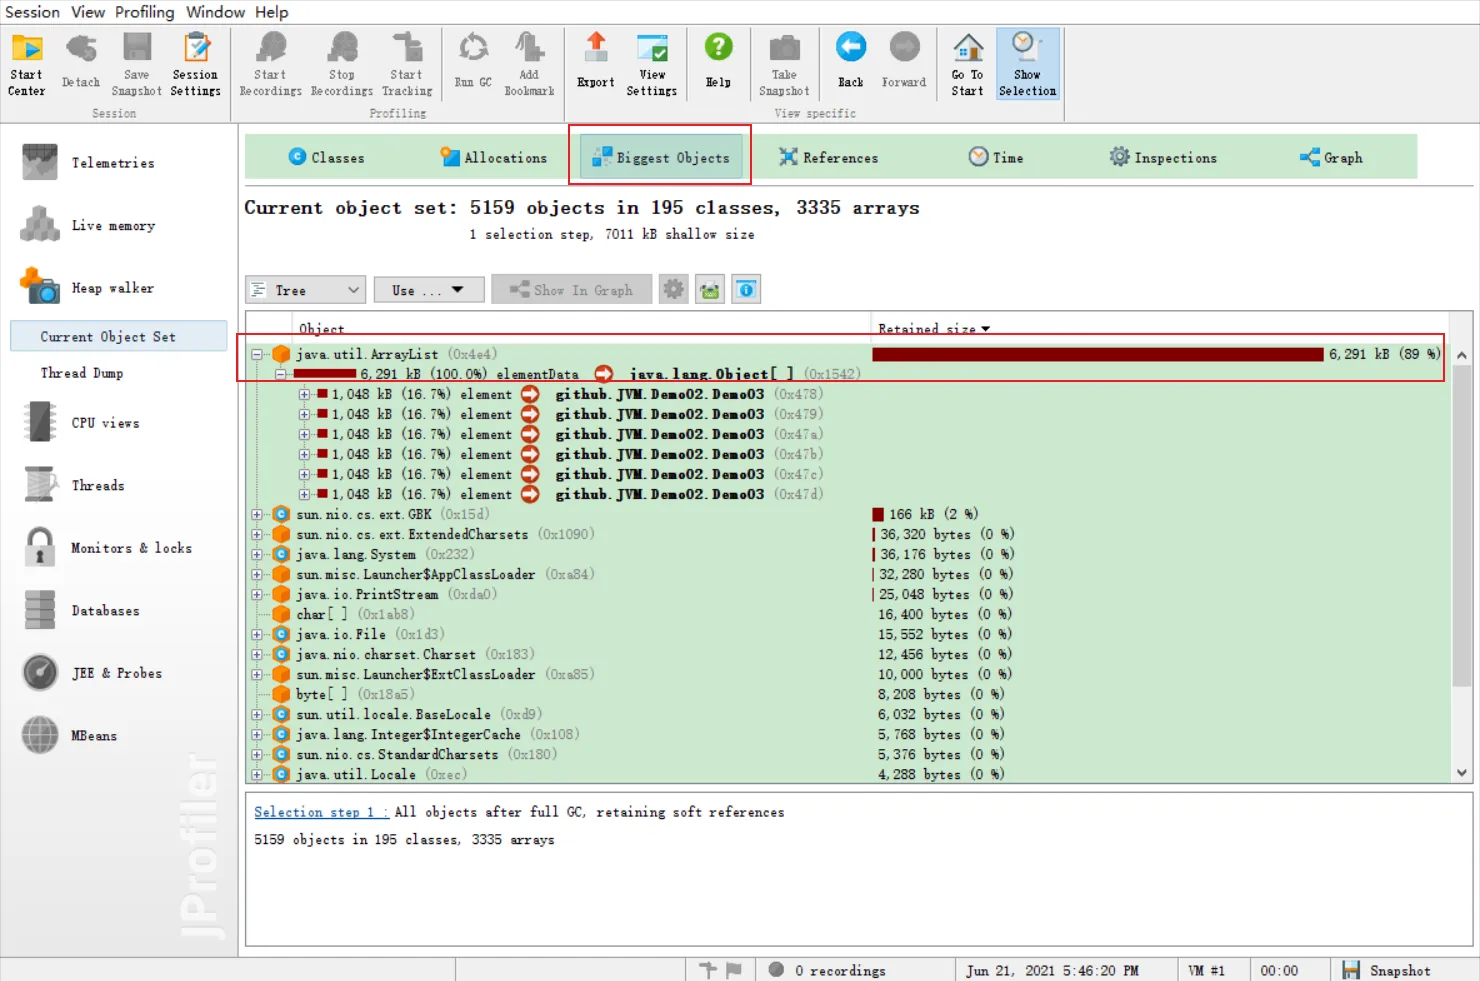Open the Profiling menu
1480x981 pixels.
click(x=144, y=12)
